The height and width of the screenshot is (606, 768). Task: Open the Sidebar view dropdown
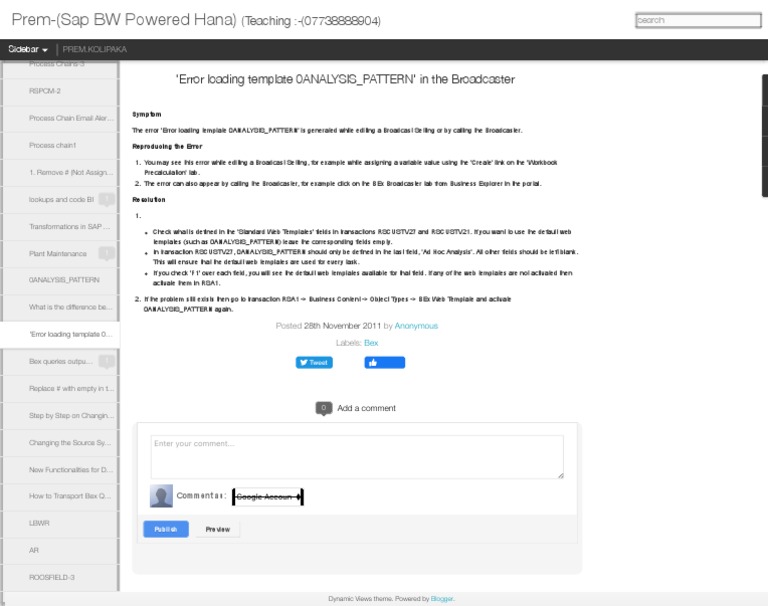(28, 49)
